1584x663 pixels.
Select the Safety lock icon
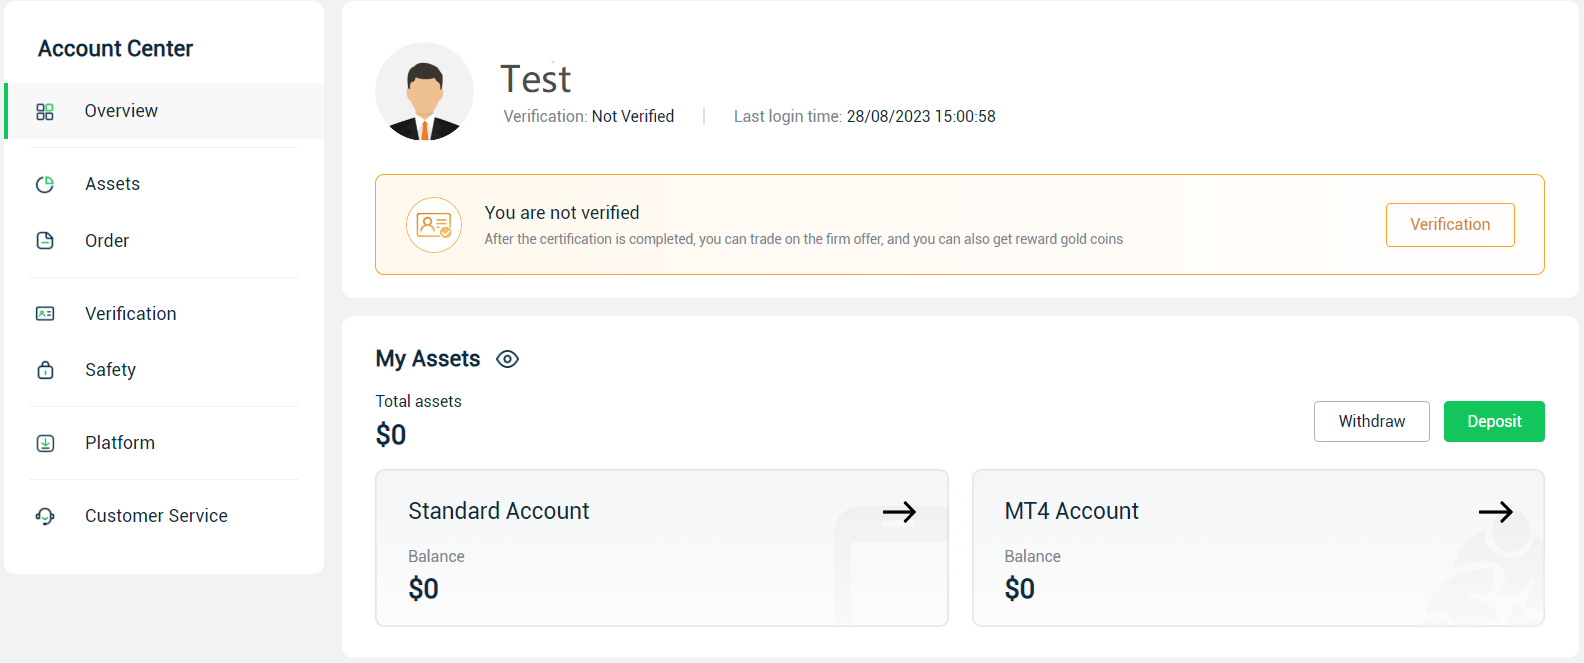click(45, 369)
